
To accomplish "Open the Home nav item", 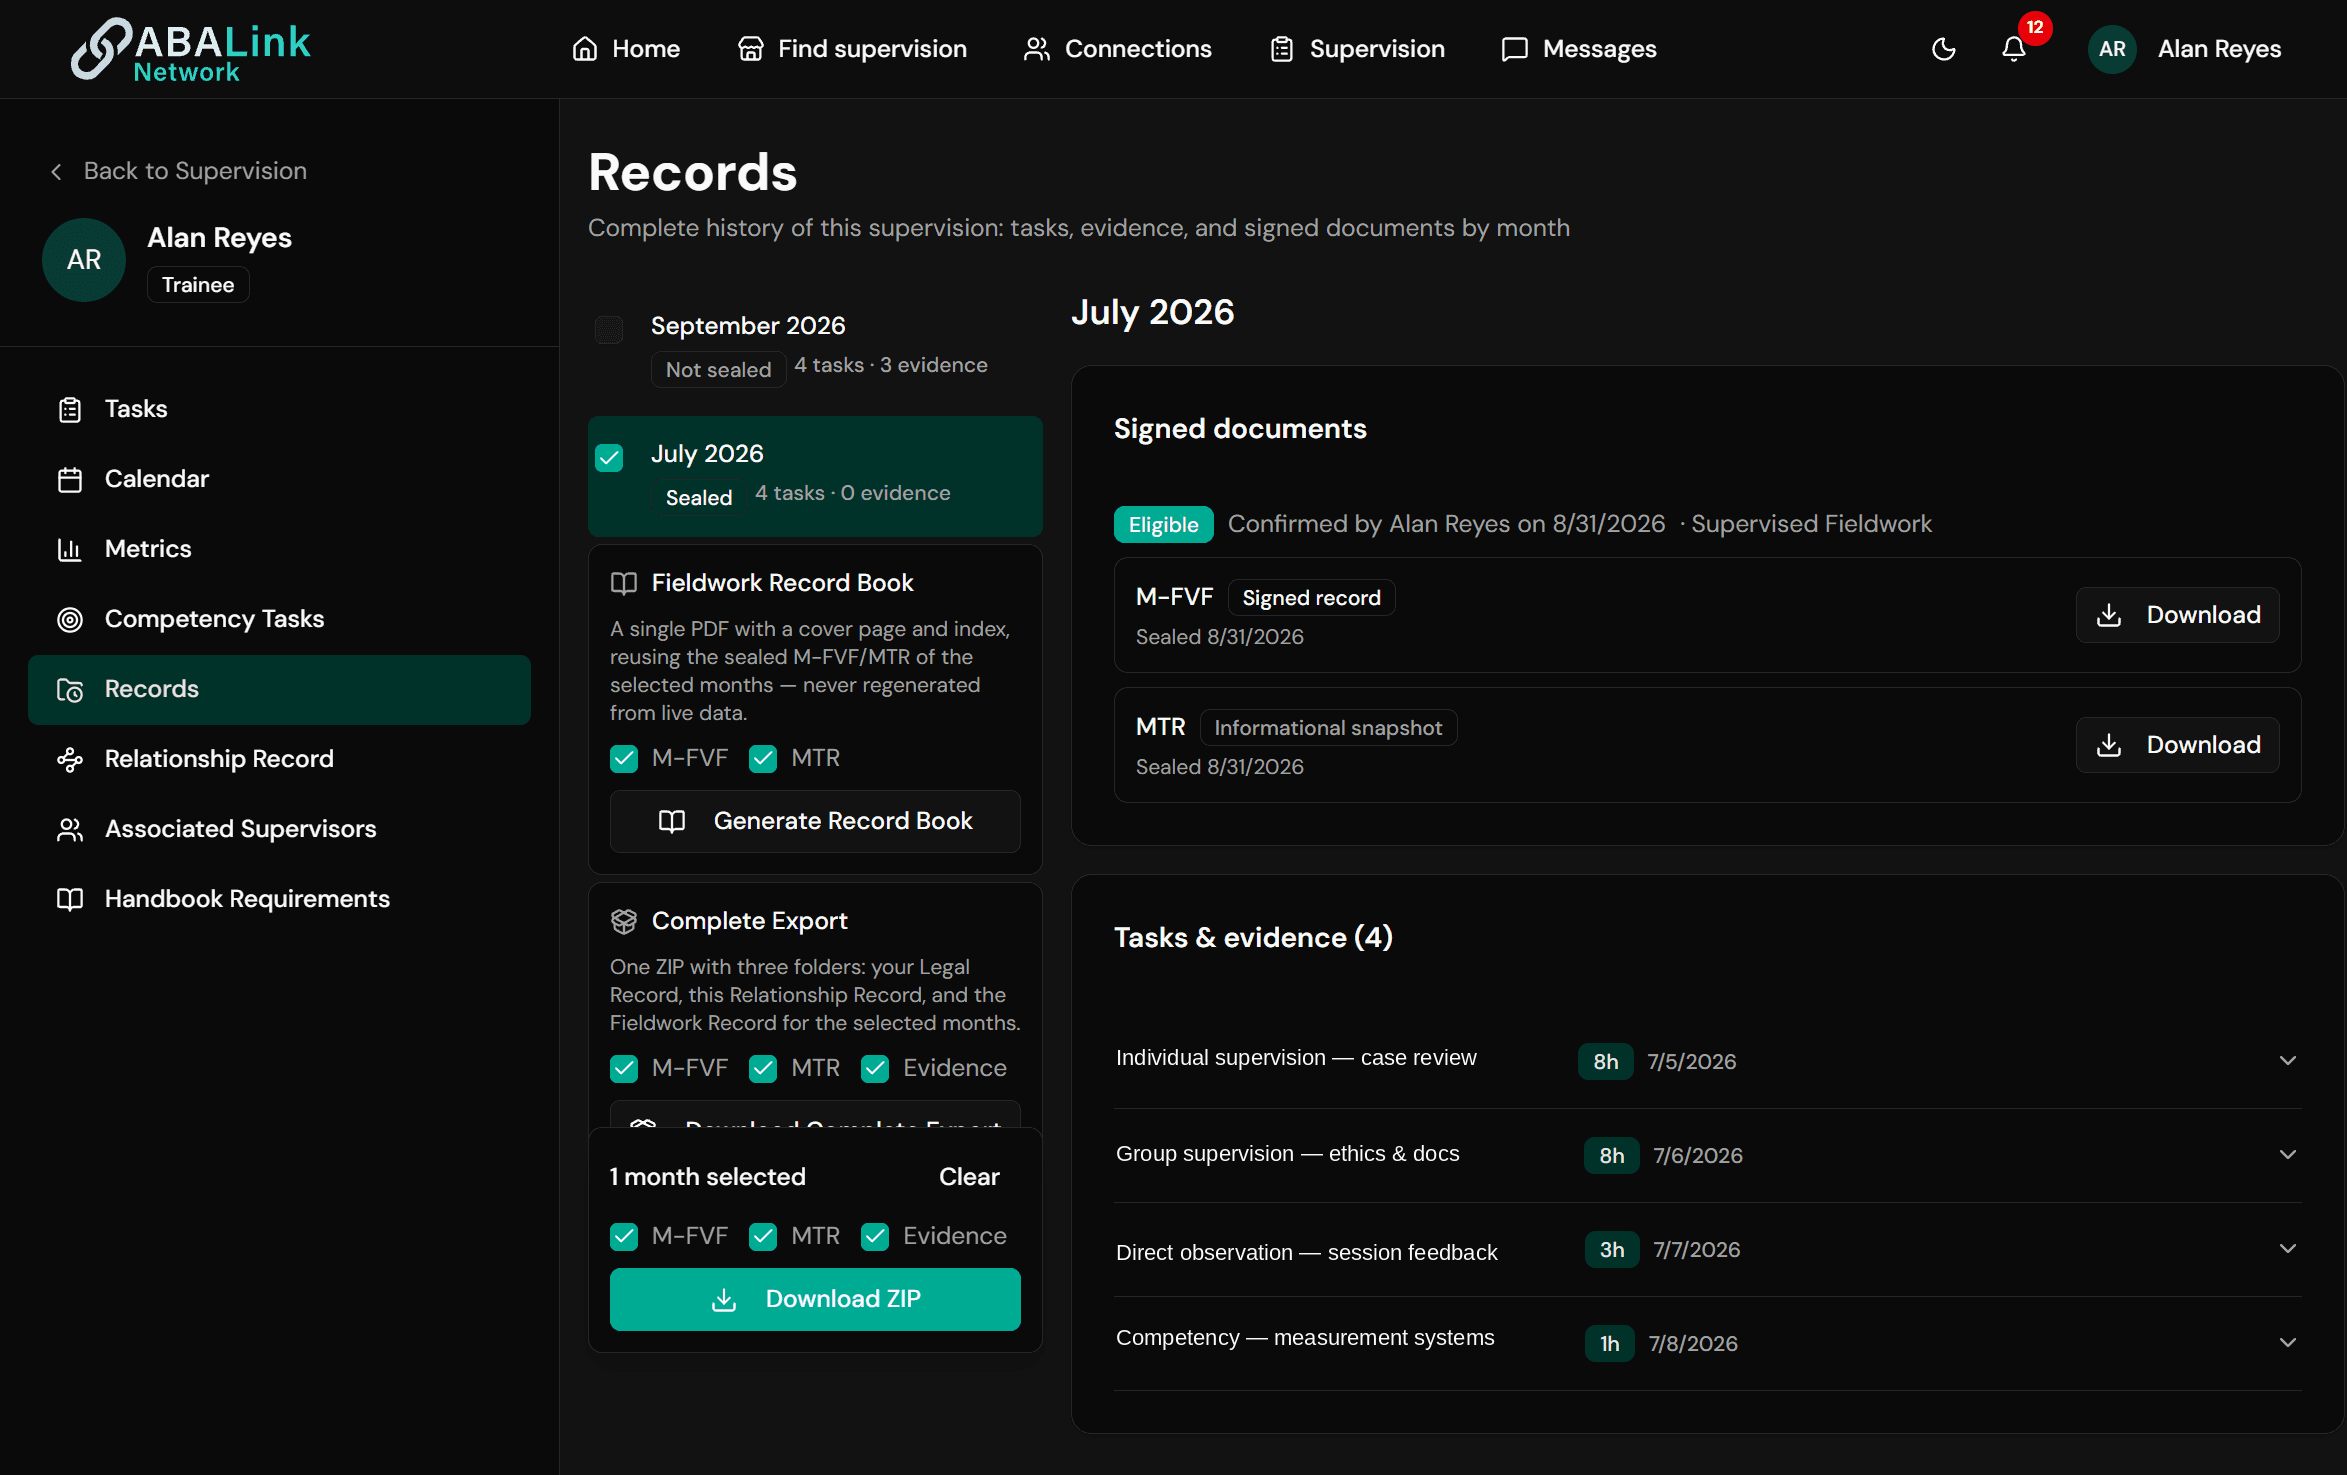I will click(x=626, y=49).
